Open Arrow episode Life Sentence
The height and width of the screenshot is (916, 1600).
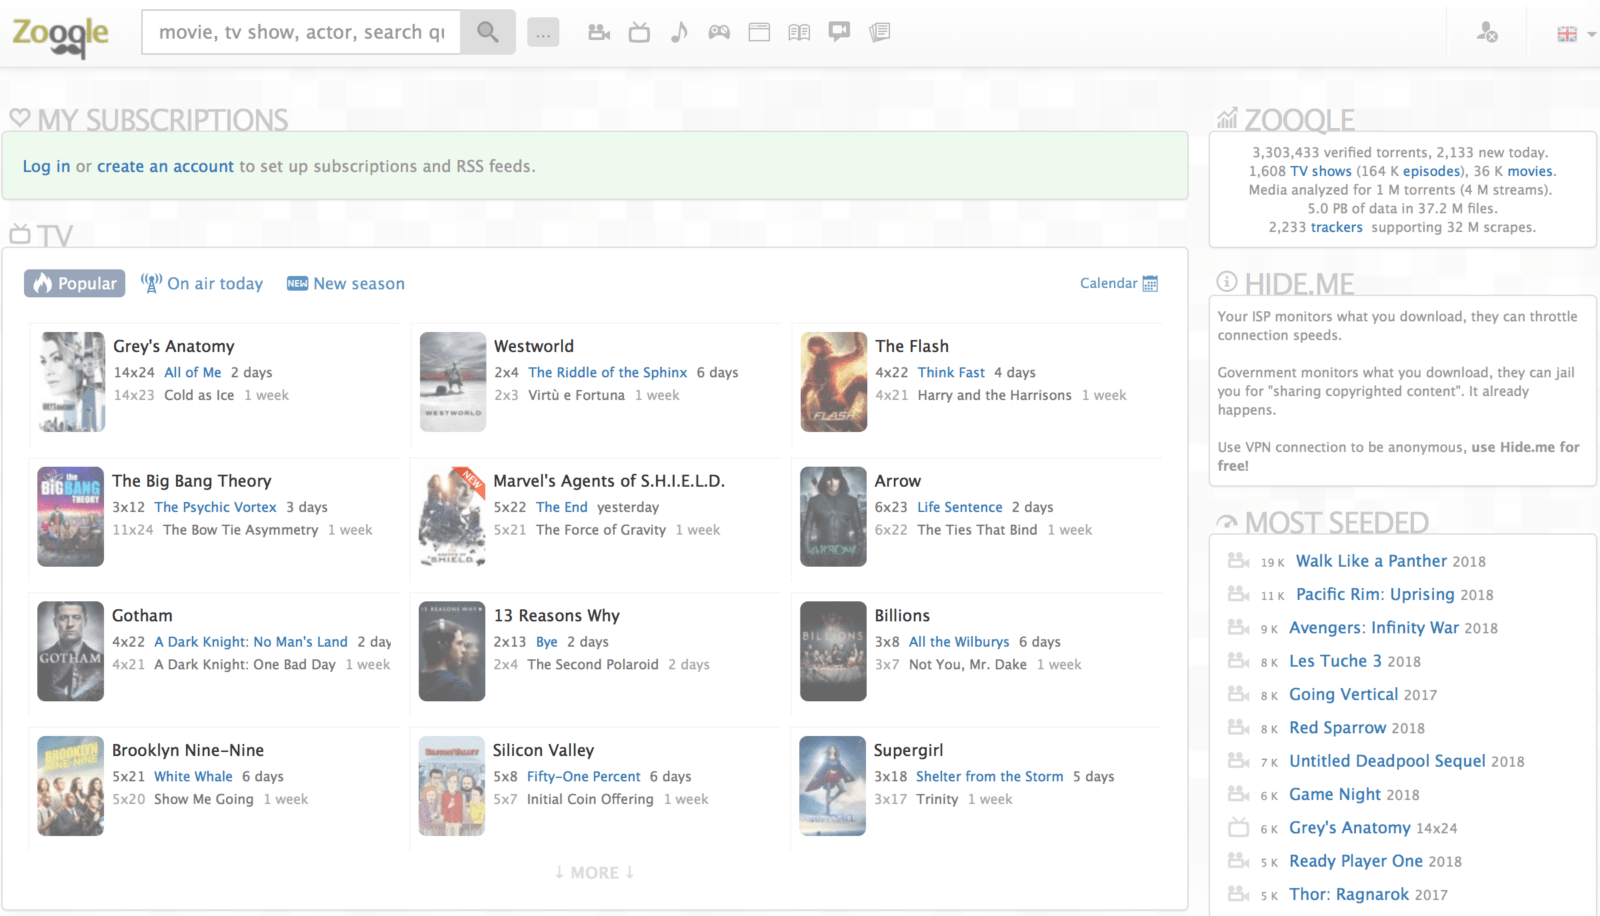pyautogui.click(x=960, y=507)
